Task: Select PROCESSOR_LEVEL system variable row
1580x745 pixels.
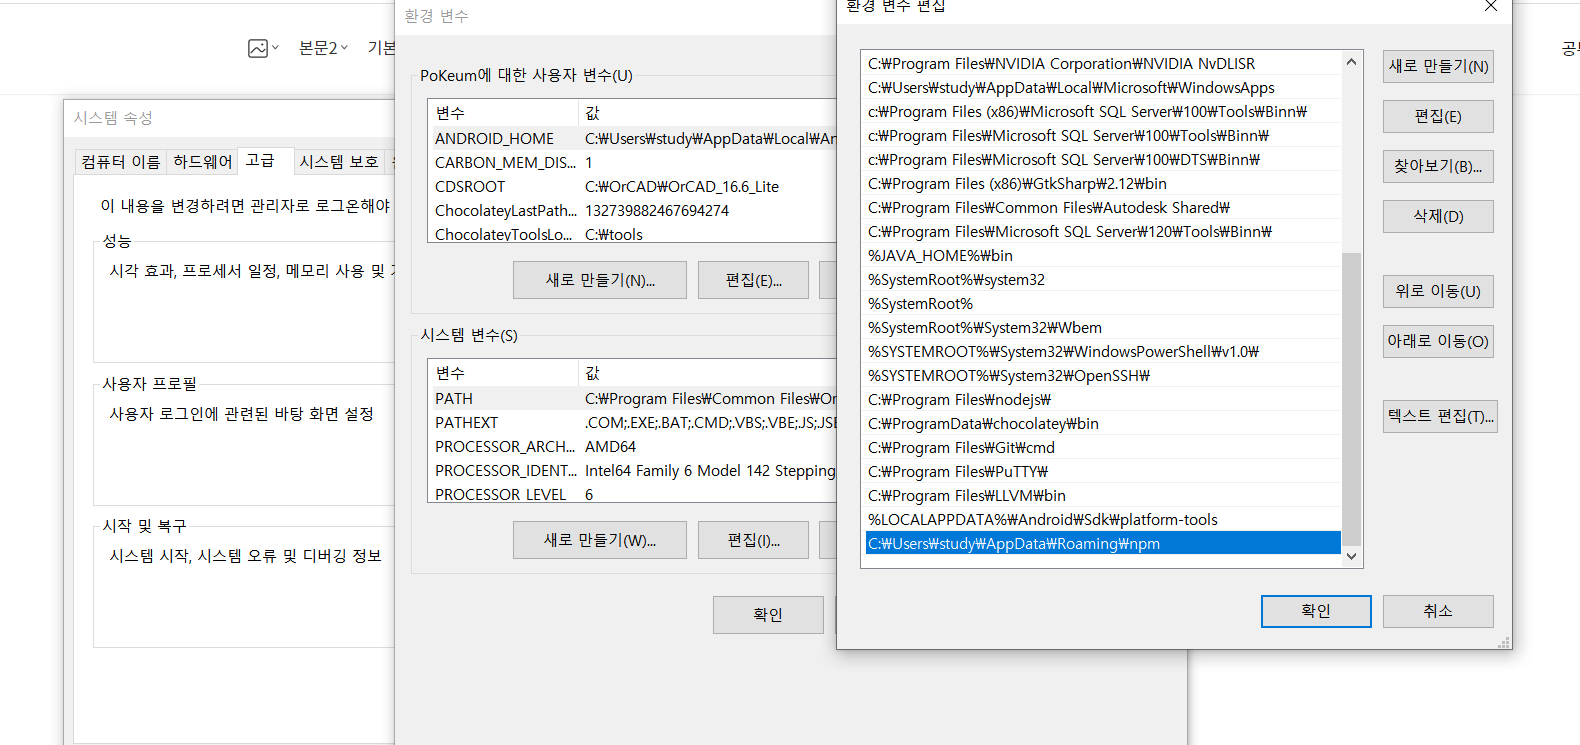Action: pos(632,493)
